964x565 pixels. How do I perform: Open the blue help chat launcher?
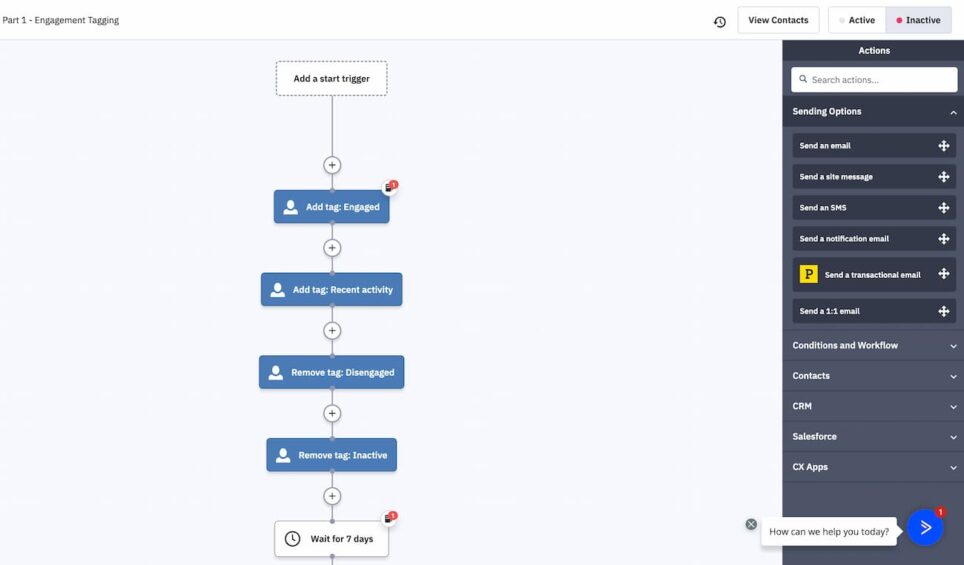pyautogui.click(x=925, y=527)
